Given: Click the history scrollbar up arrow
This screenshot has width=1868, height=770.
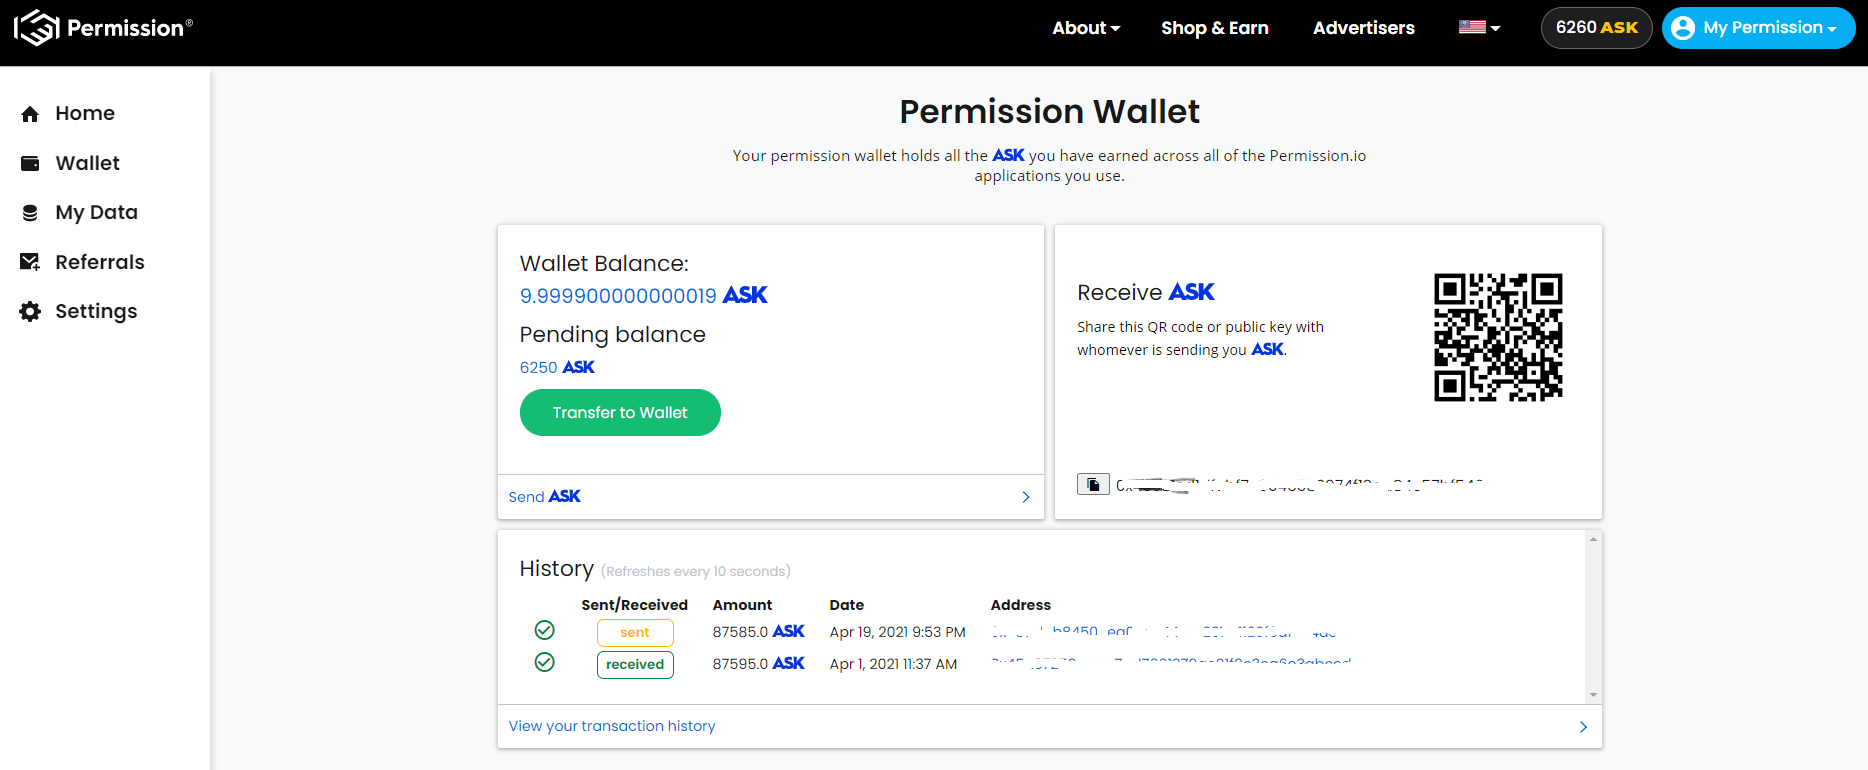Looking at the screenshot, I should (x=1593, y=540).
